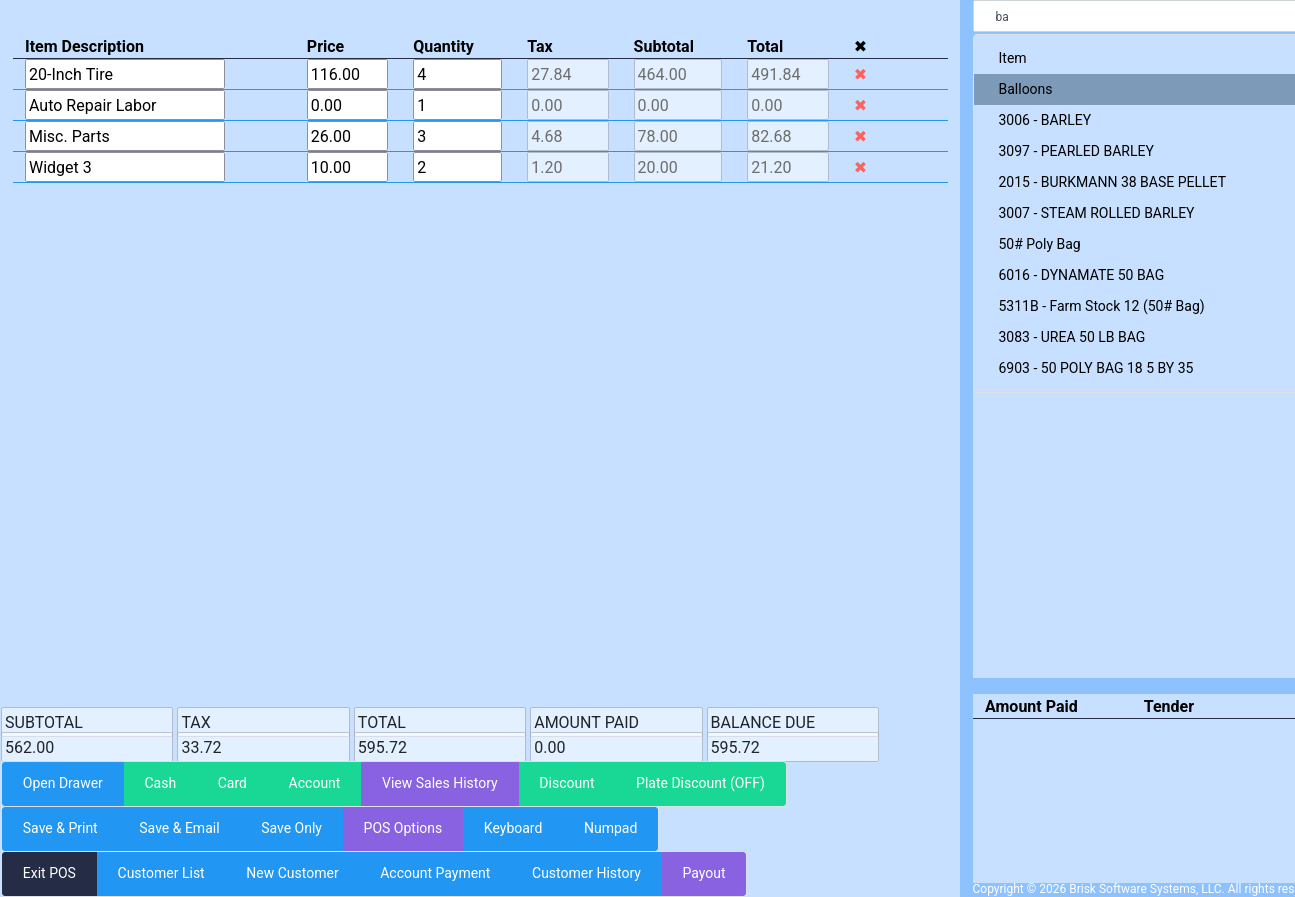Turn on Plate Discount
Viewport: 1295px width, 897px height.
click(x=701, y=783)
